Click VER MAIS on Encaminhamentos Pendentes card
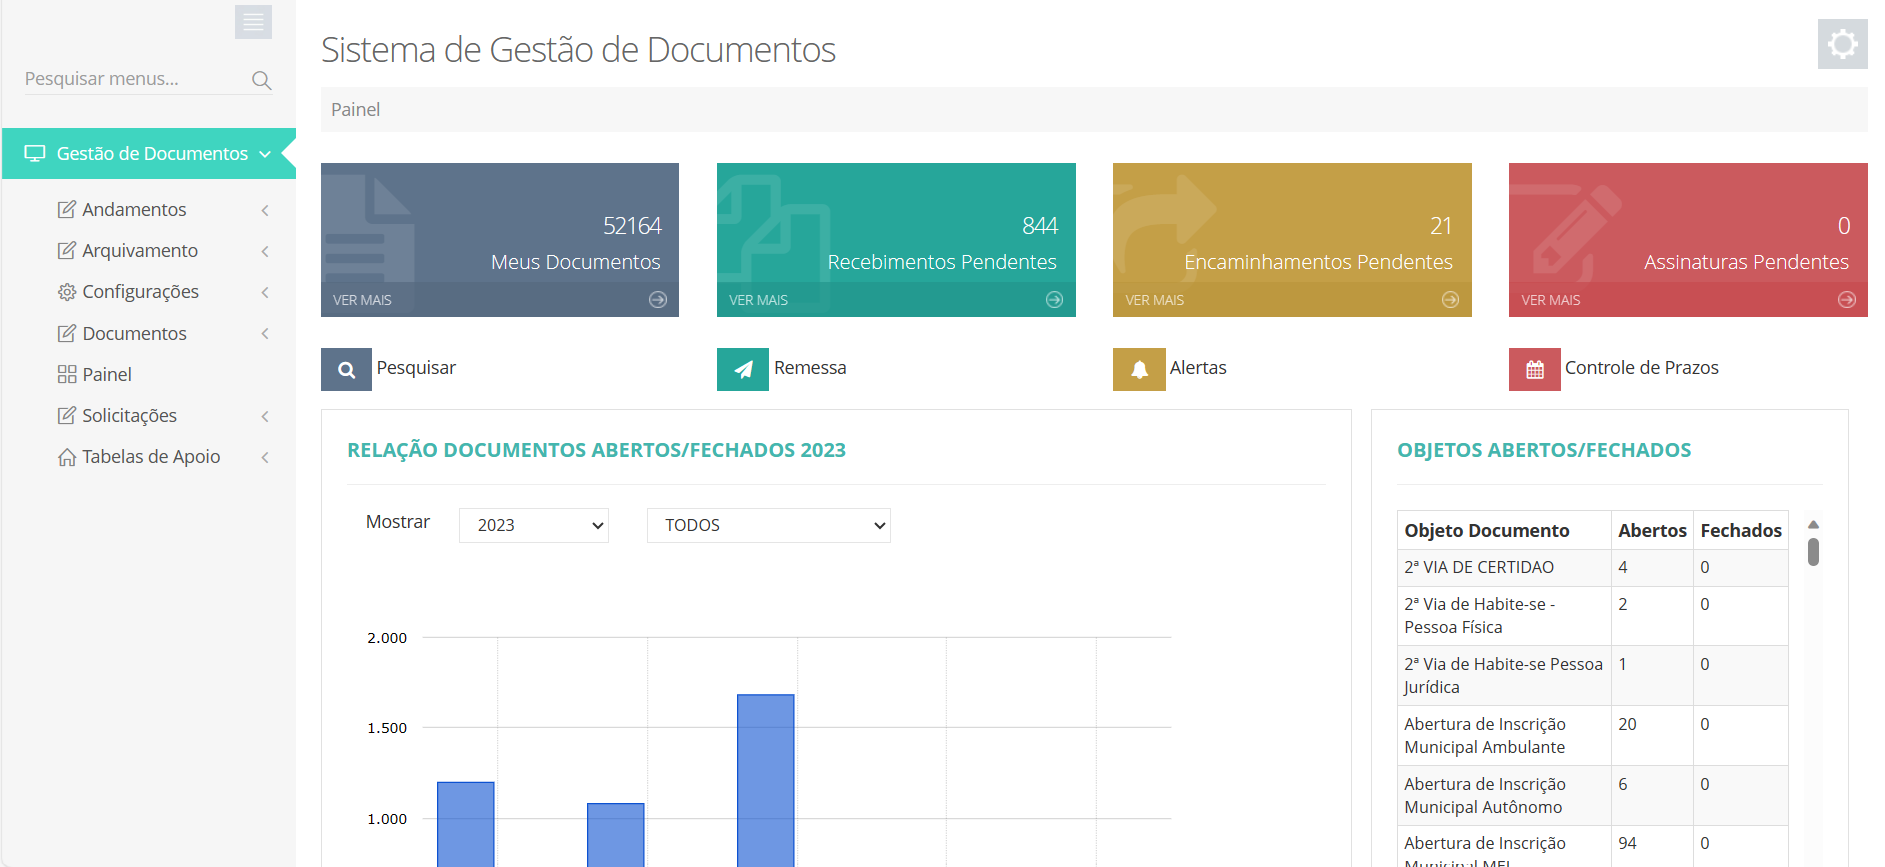The image size is (1885, 867). 1154,300
